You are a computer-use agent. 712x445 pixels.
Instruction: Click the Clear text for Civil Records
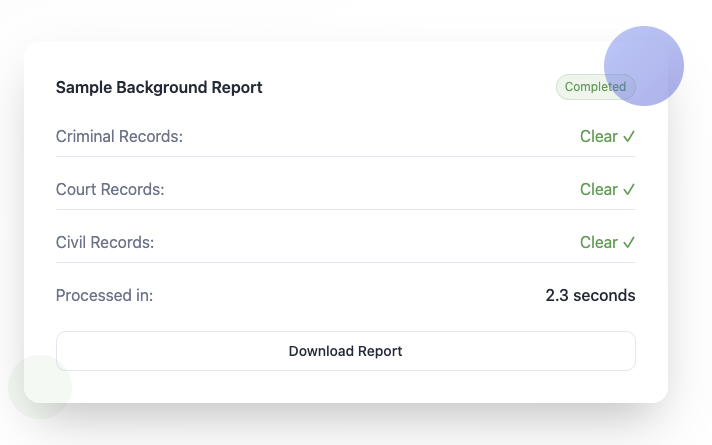click(598, 243)
